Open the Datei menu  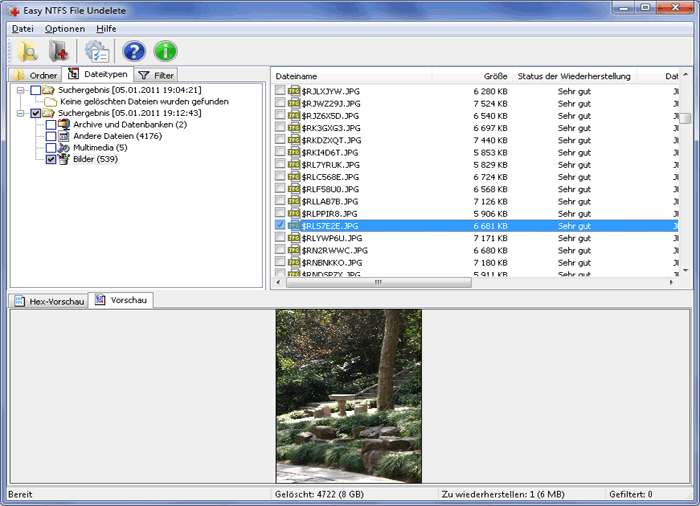23,29
